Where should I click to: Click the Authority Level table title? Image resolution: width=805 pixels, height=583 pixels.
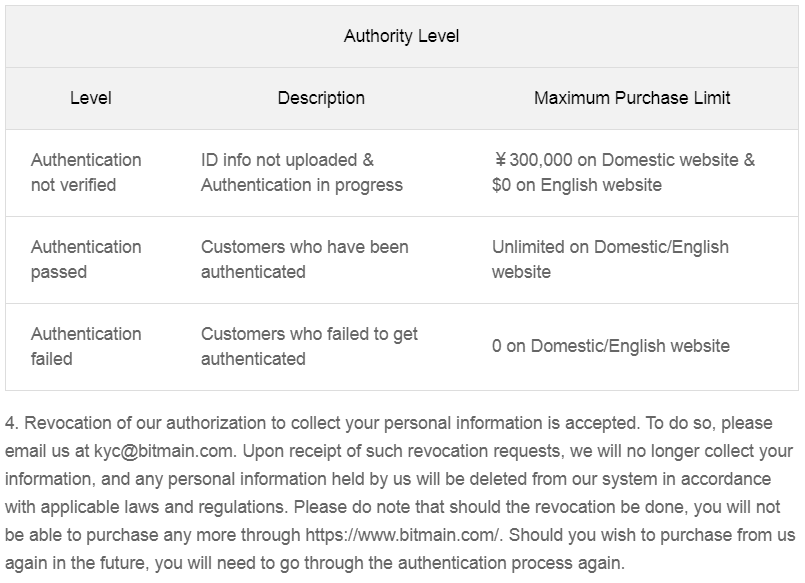(401, 36)
